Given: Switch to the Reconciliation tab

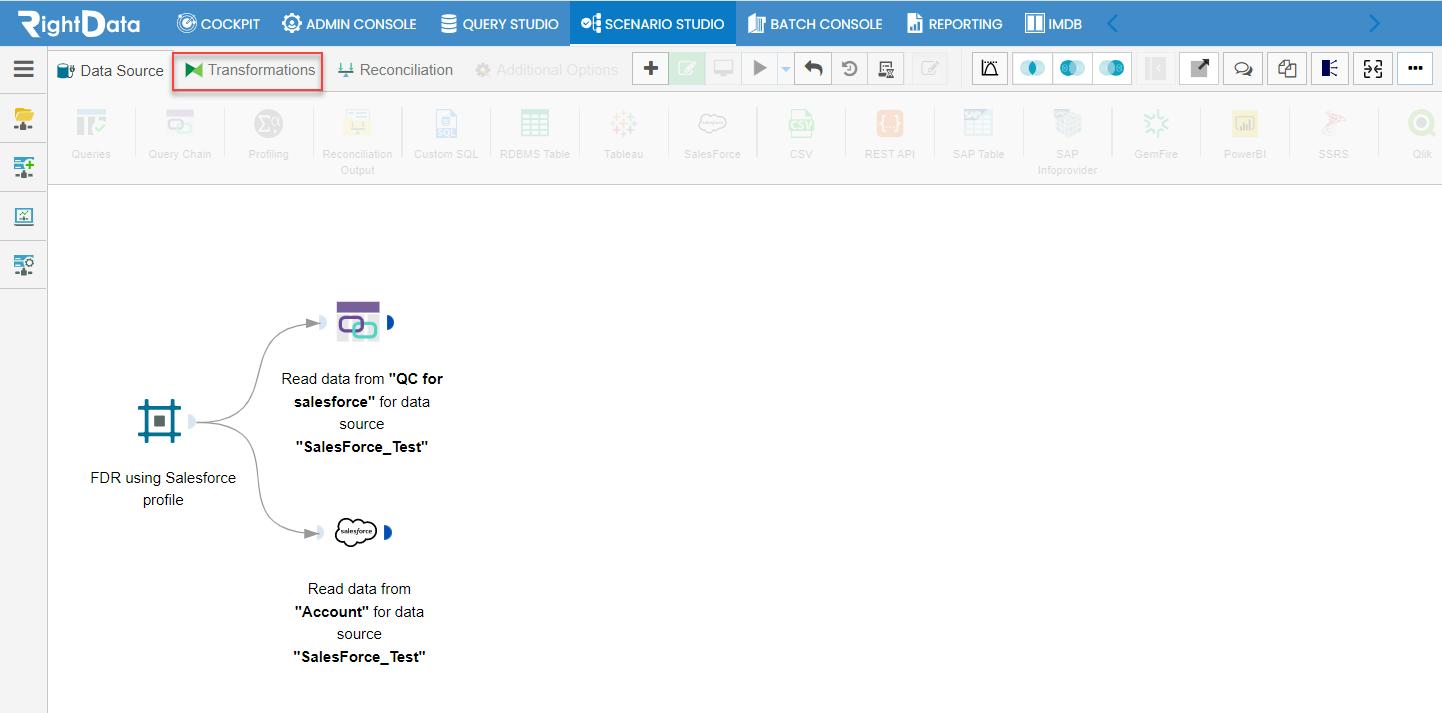Looking at the screenshot, I should pyautogui.click(x=395, y=70).
